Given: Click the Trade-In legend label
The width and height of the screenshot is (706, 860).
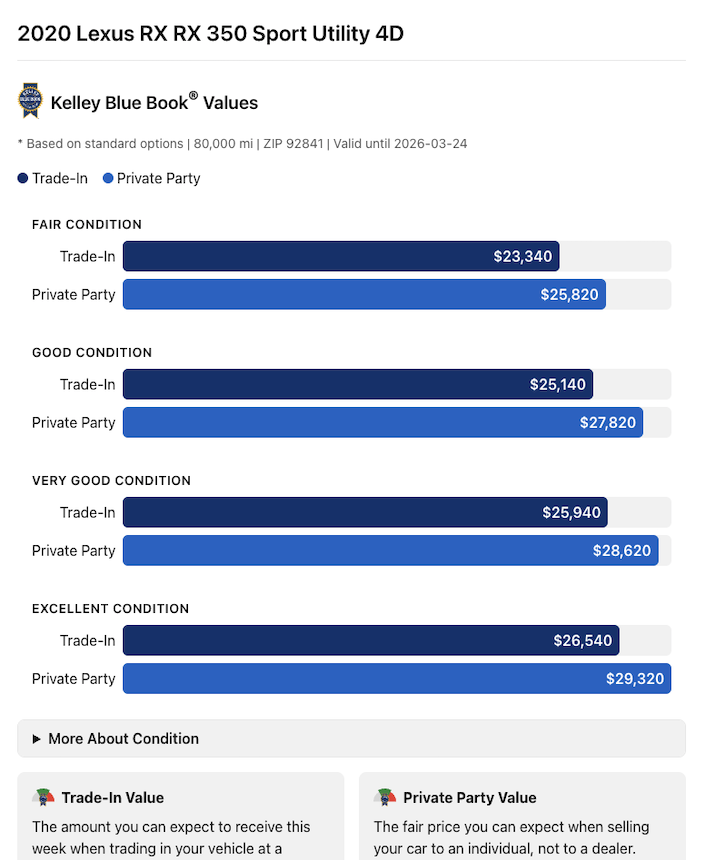Looking at the screenshot, I should coord(60,179).
